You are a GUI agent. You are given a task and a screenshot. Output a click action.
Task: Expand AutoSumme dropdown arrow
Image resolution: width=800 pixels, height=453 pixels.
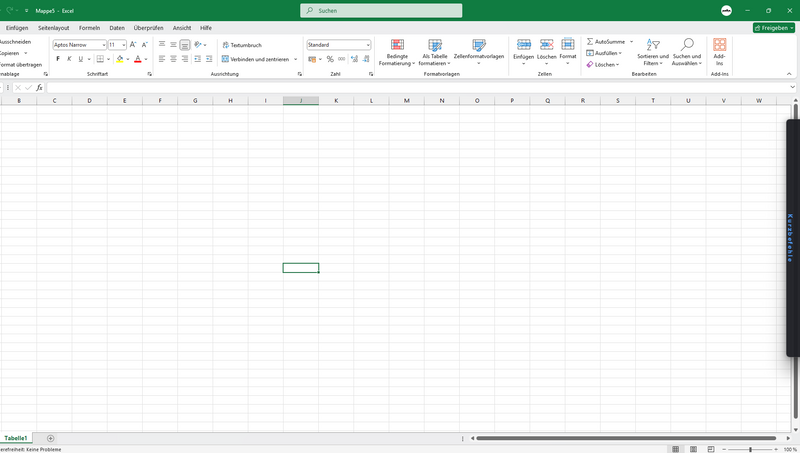[x=632, y=41]
